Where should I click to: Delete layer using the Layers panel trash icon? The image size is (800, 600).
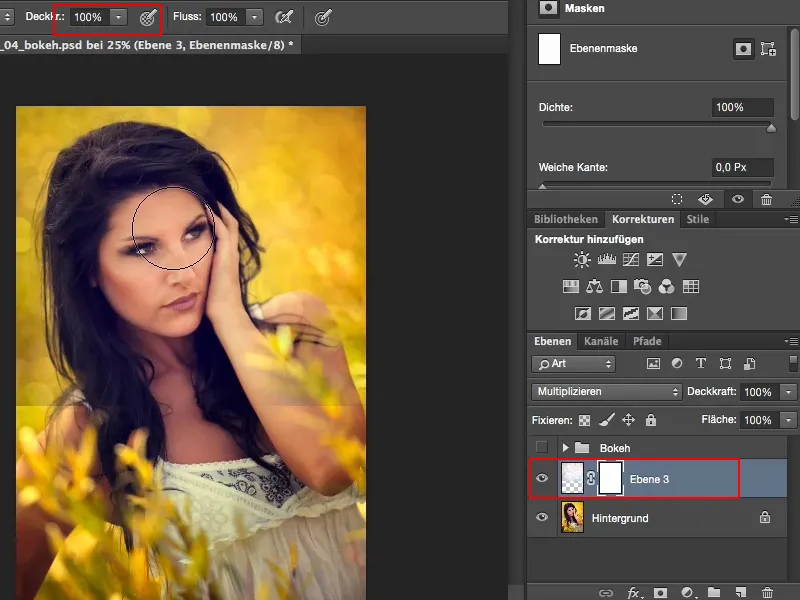coord(766,593)
